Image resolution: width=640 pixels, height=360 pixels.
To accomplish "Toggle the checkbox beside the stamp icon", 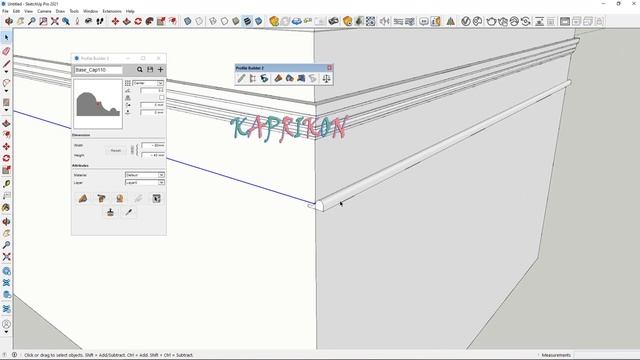I will click(162, 98).
